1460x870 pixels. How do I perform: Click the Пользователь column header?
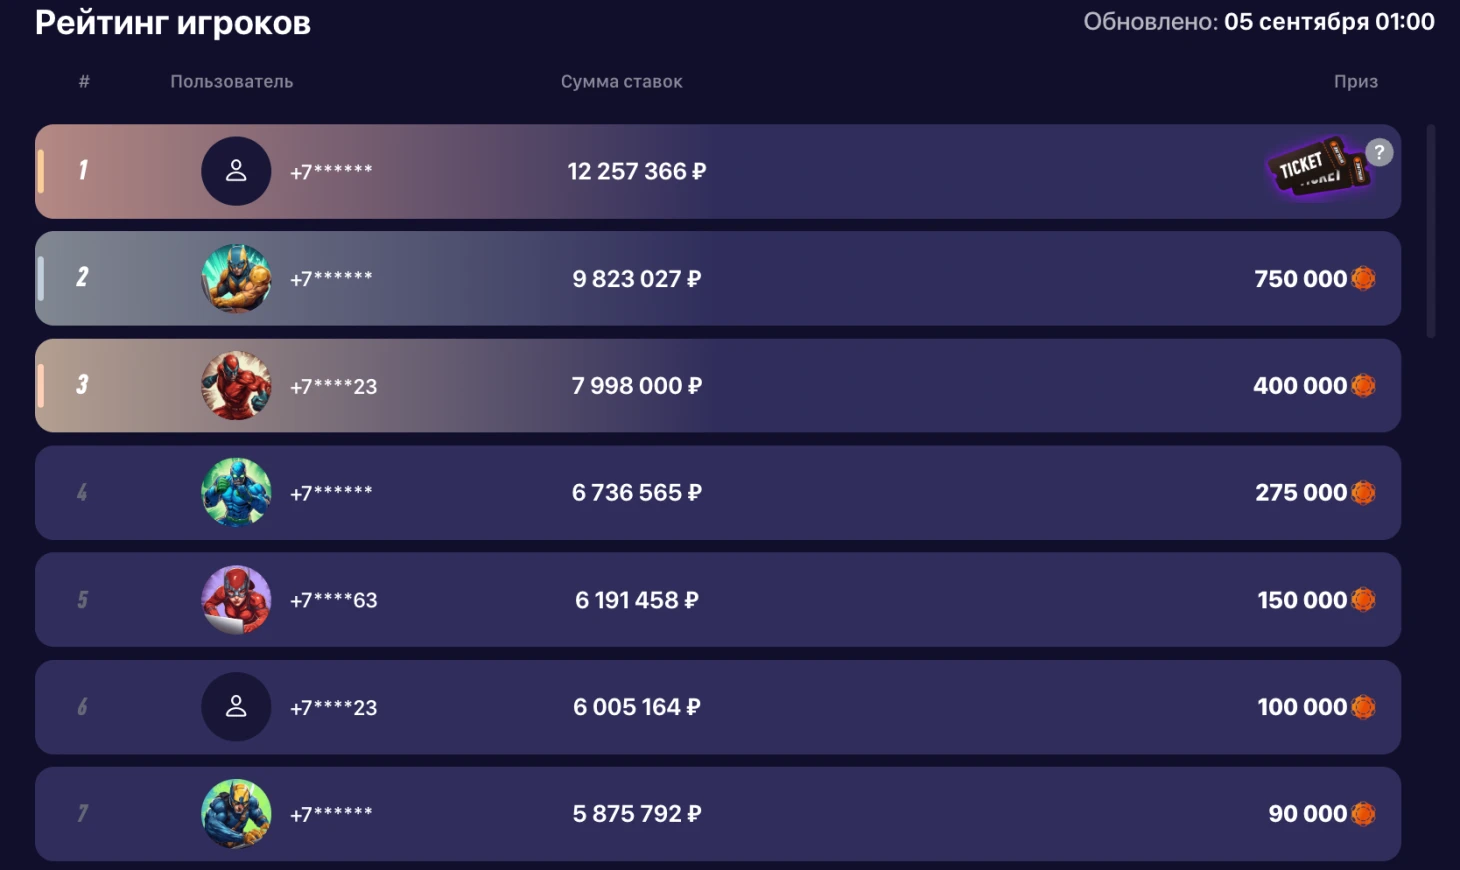pyautogui.click(x=231, y=82)
